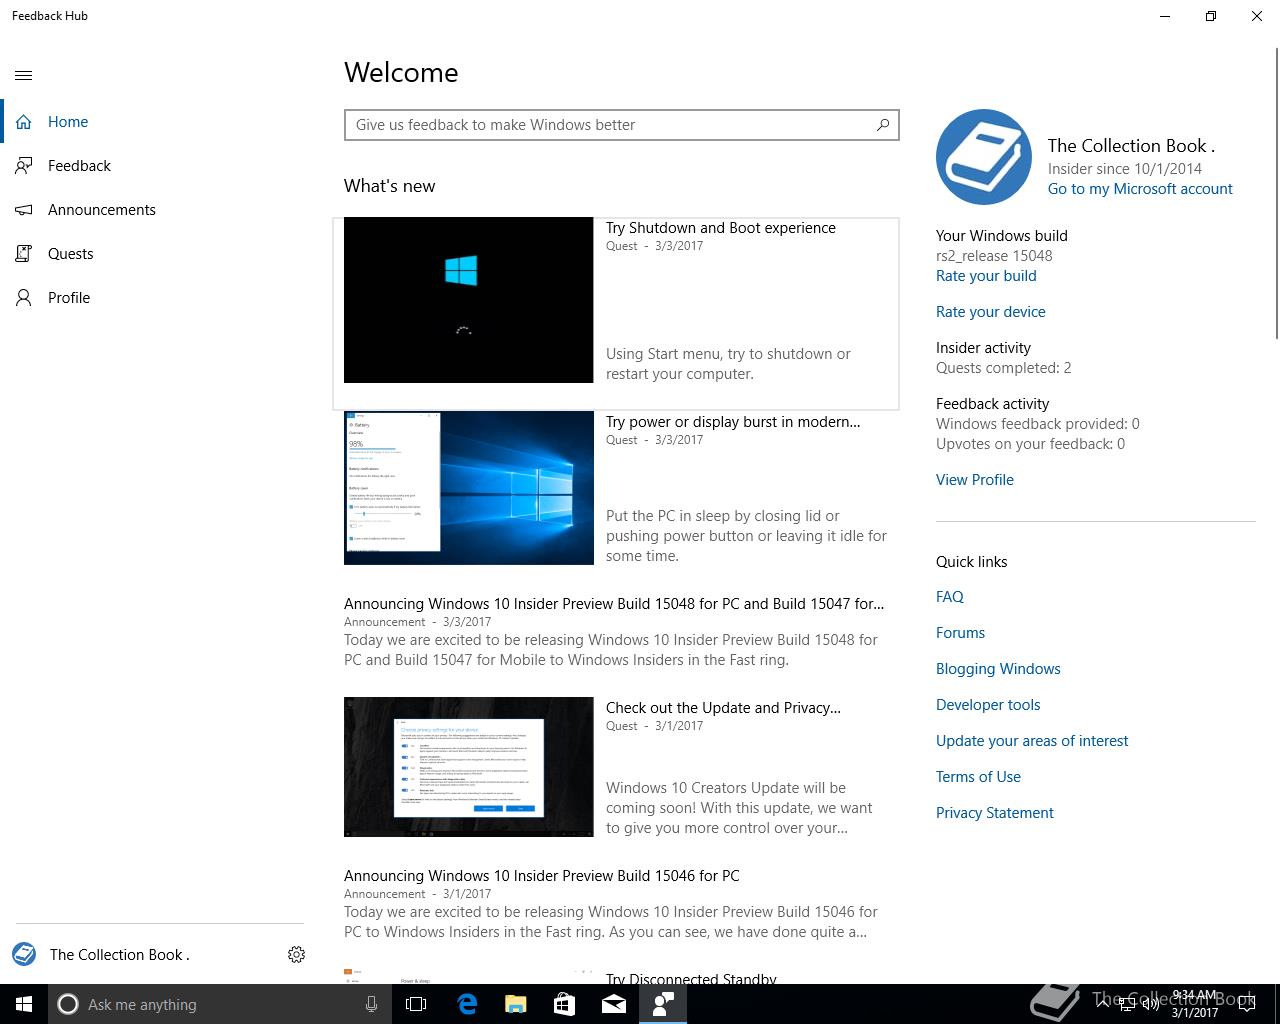This screenshot has height=1024, width=1280.
Task: Click The Collection Book account name in sidebar
Action: [119, 955]
